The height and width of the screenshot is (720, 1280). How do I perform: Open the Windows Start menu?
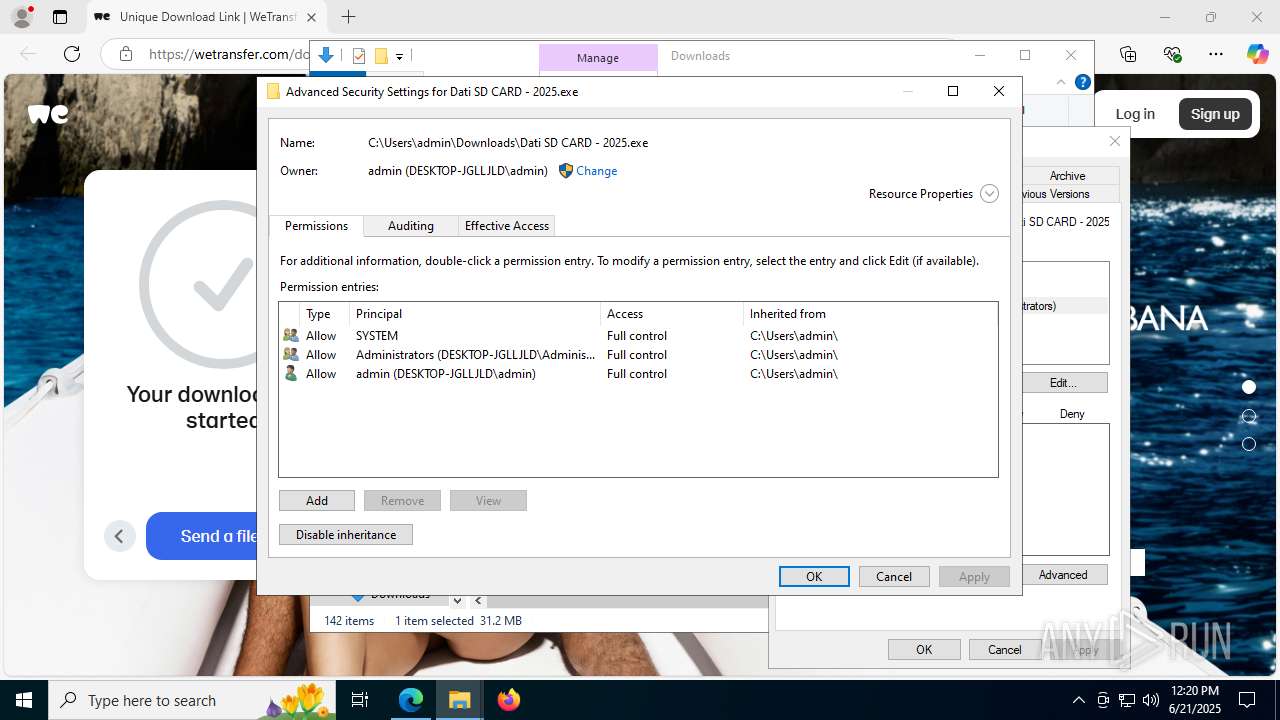click(24, 700)
